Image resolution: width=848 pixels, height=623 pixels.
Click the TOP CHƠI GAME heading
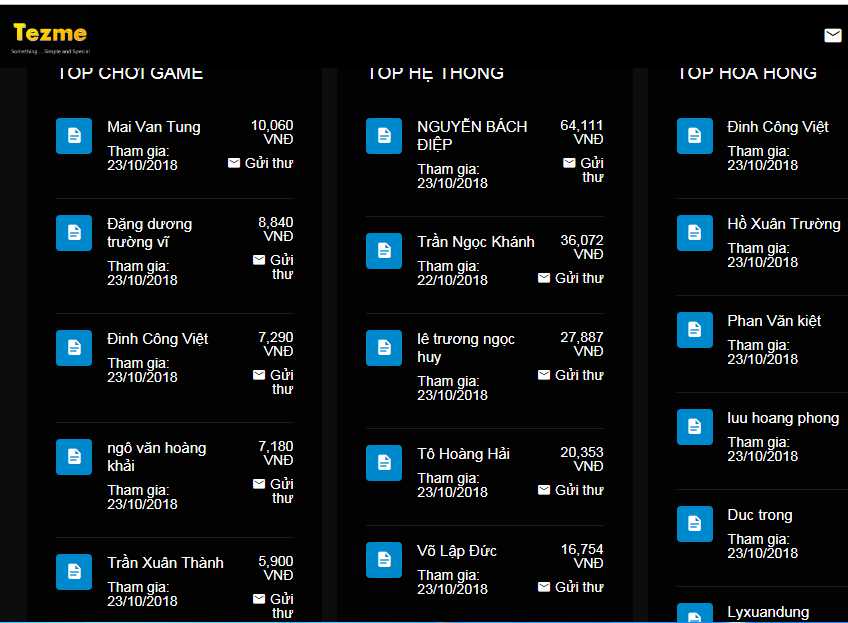pyautogui.click(x=130, y=73)
